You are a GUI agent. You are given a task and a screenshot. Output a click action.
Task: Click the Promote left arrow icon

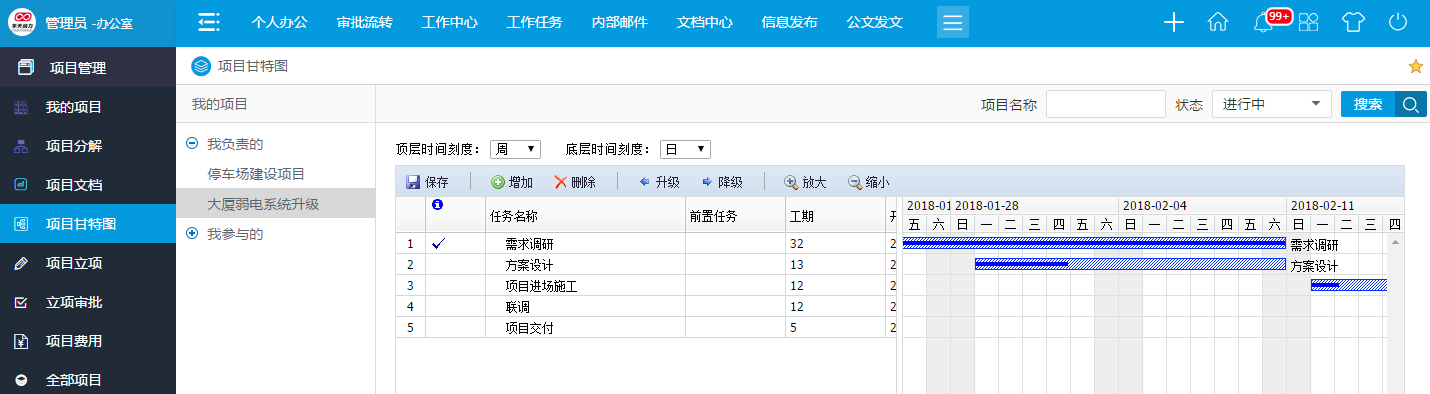(x=644, y=182)
